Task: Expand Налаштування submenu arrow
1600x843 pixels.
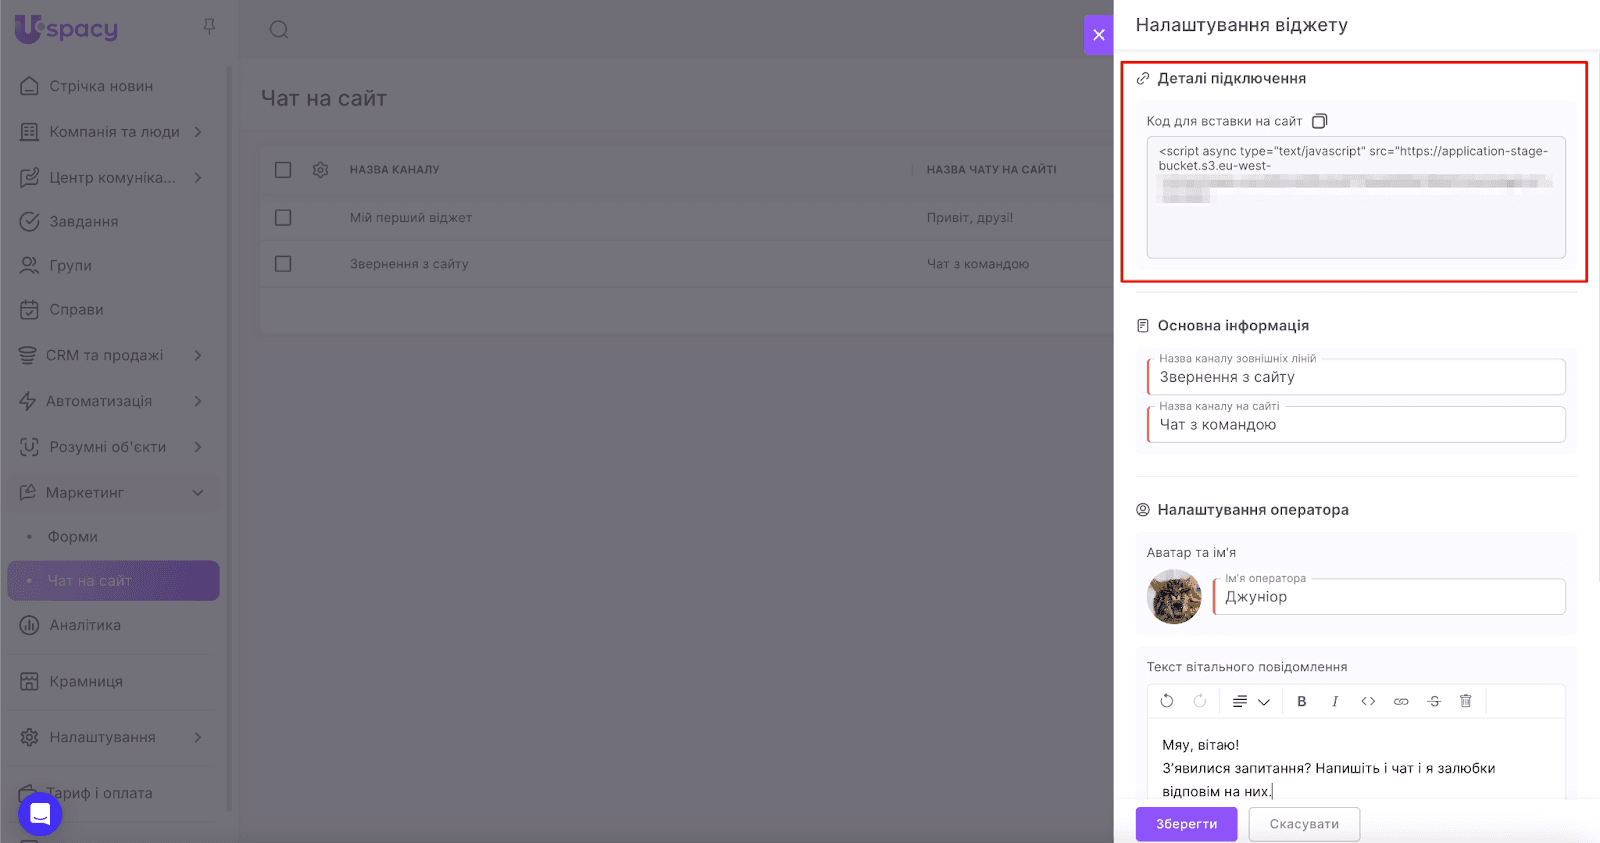Action: coord(198,738)
